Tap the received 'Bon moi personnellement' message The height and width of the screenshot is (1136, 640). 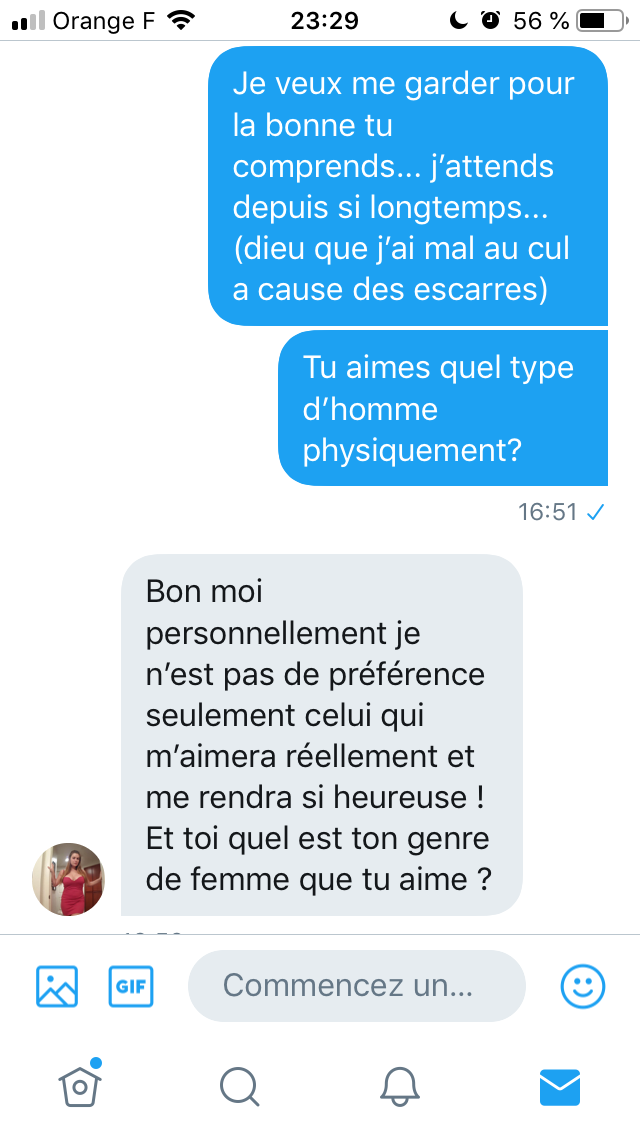click(322, 735)
